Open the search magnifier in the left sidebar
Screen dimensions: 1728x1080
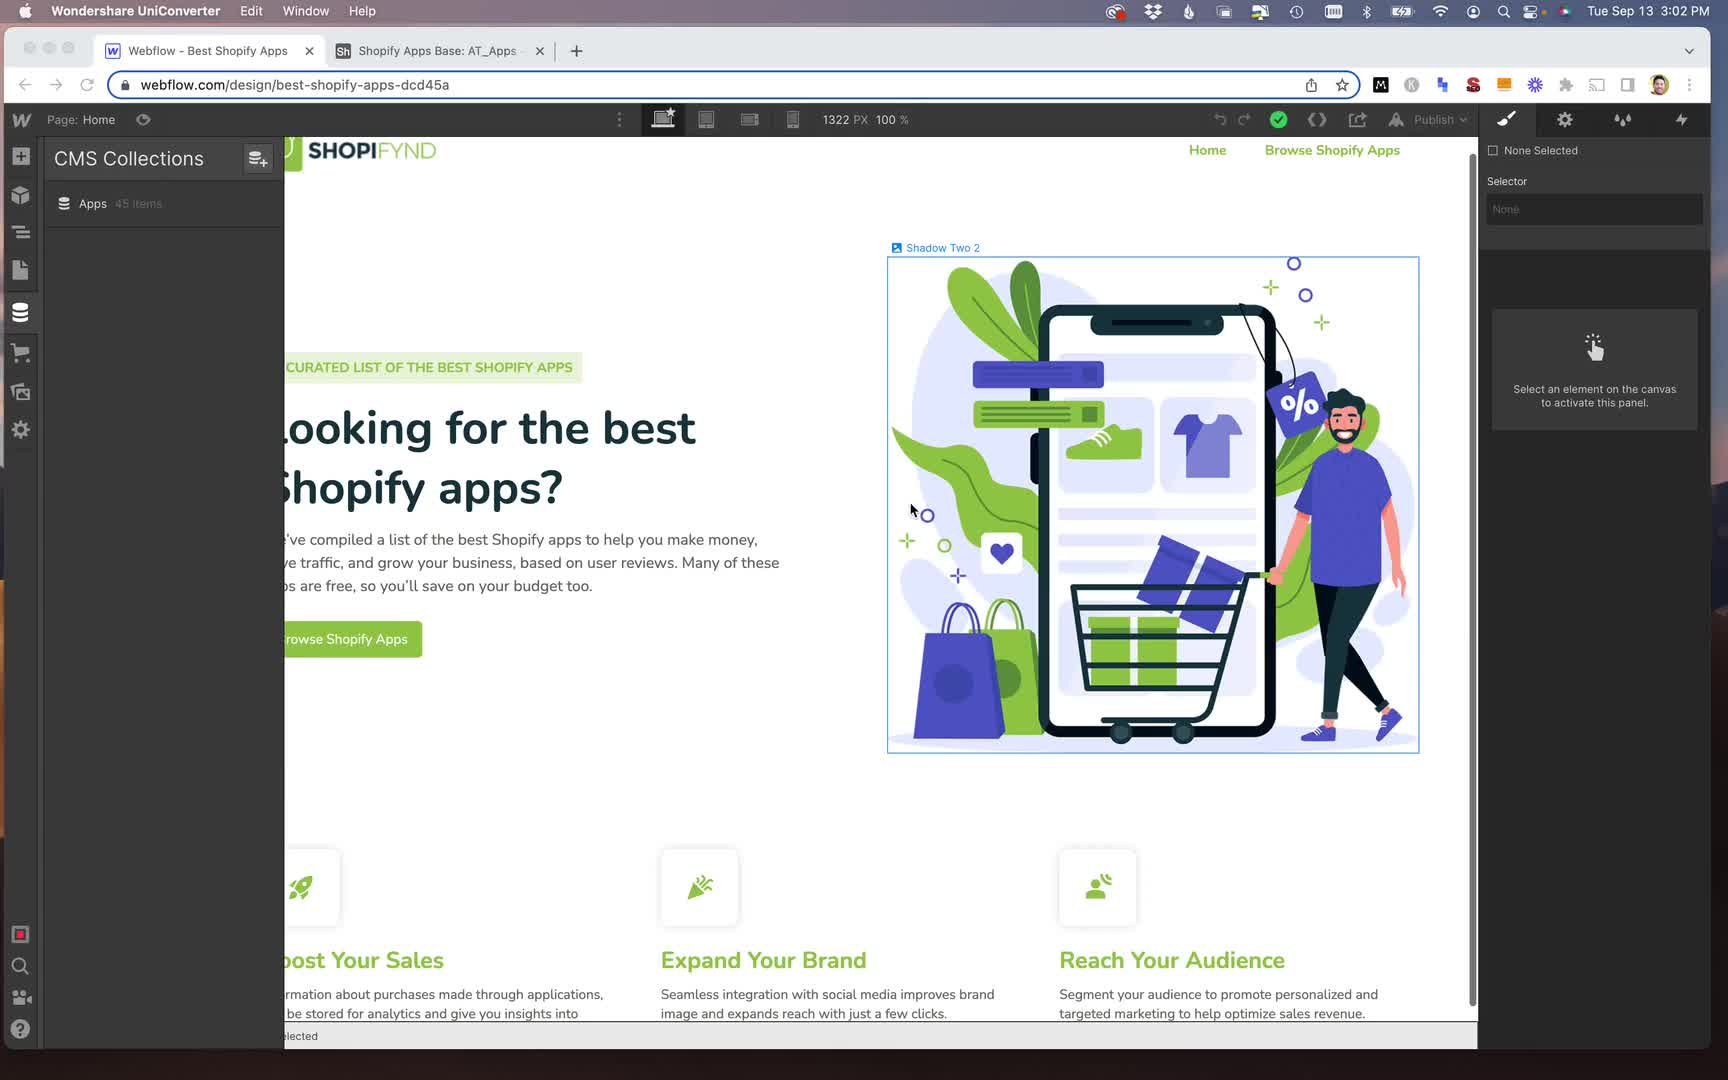pos(20,966)
